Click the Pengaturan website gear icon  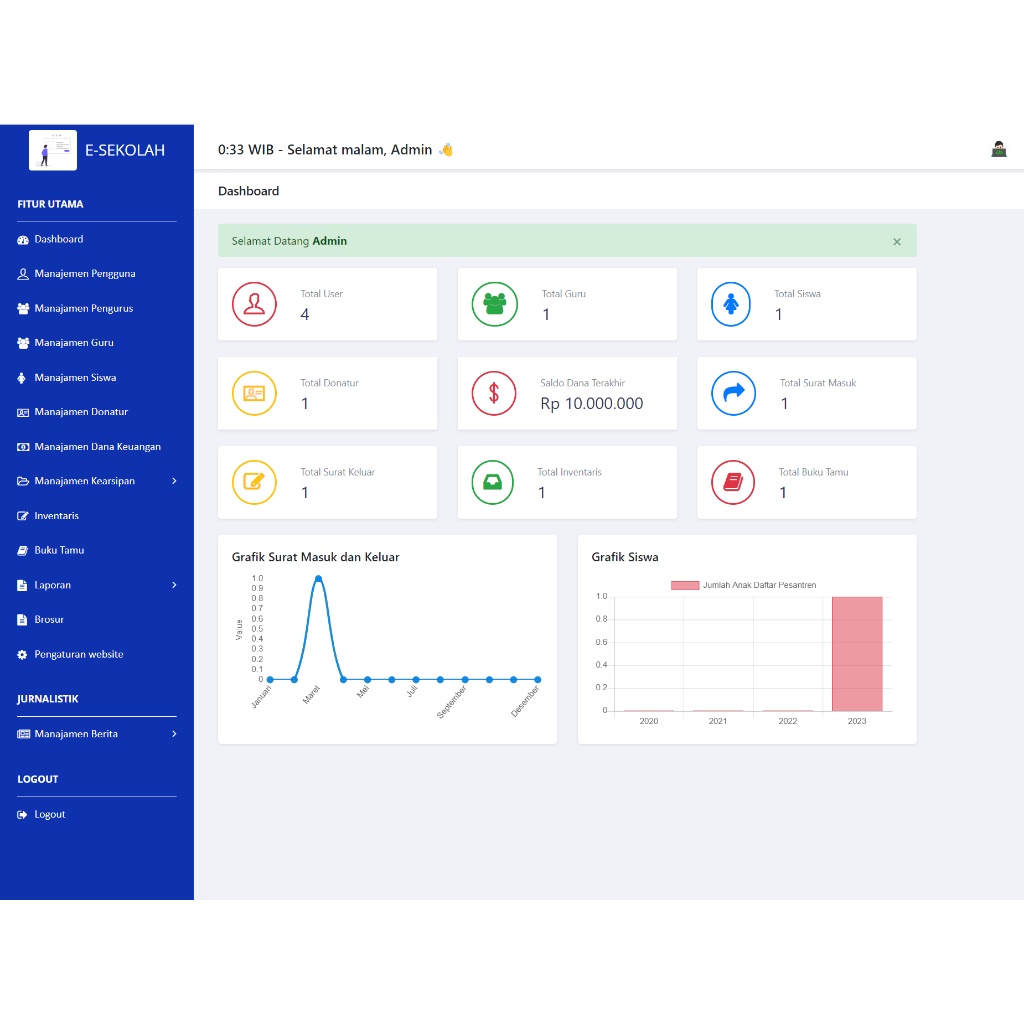click(x=22, y=654)
